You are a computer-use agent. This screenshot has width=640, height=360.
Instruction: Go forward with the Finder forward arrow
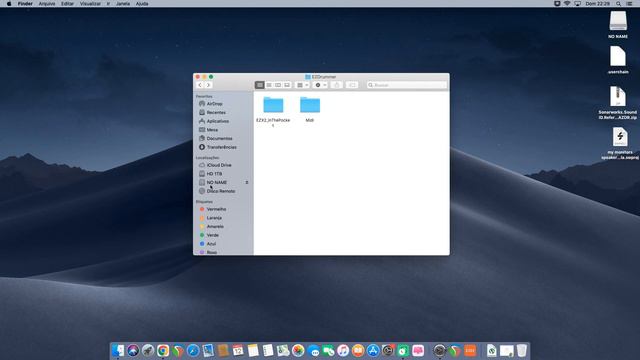(208, 85)
